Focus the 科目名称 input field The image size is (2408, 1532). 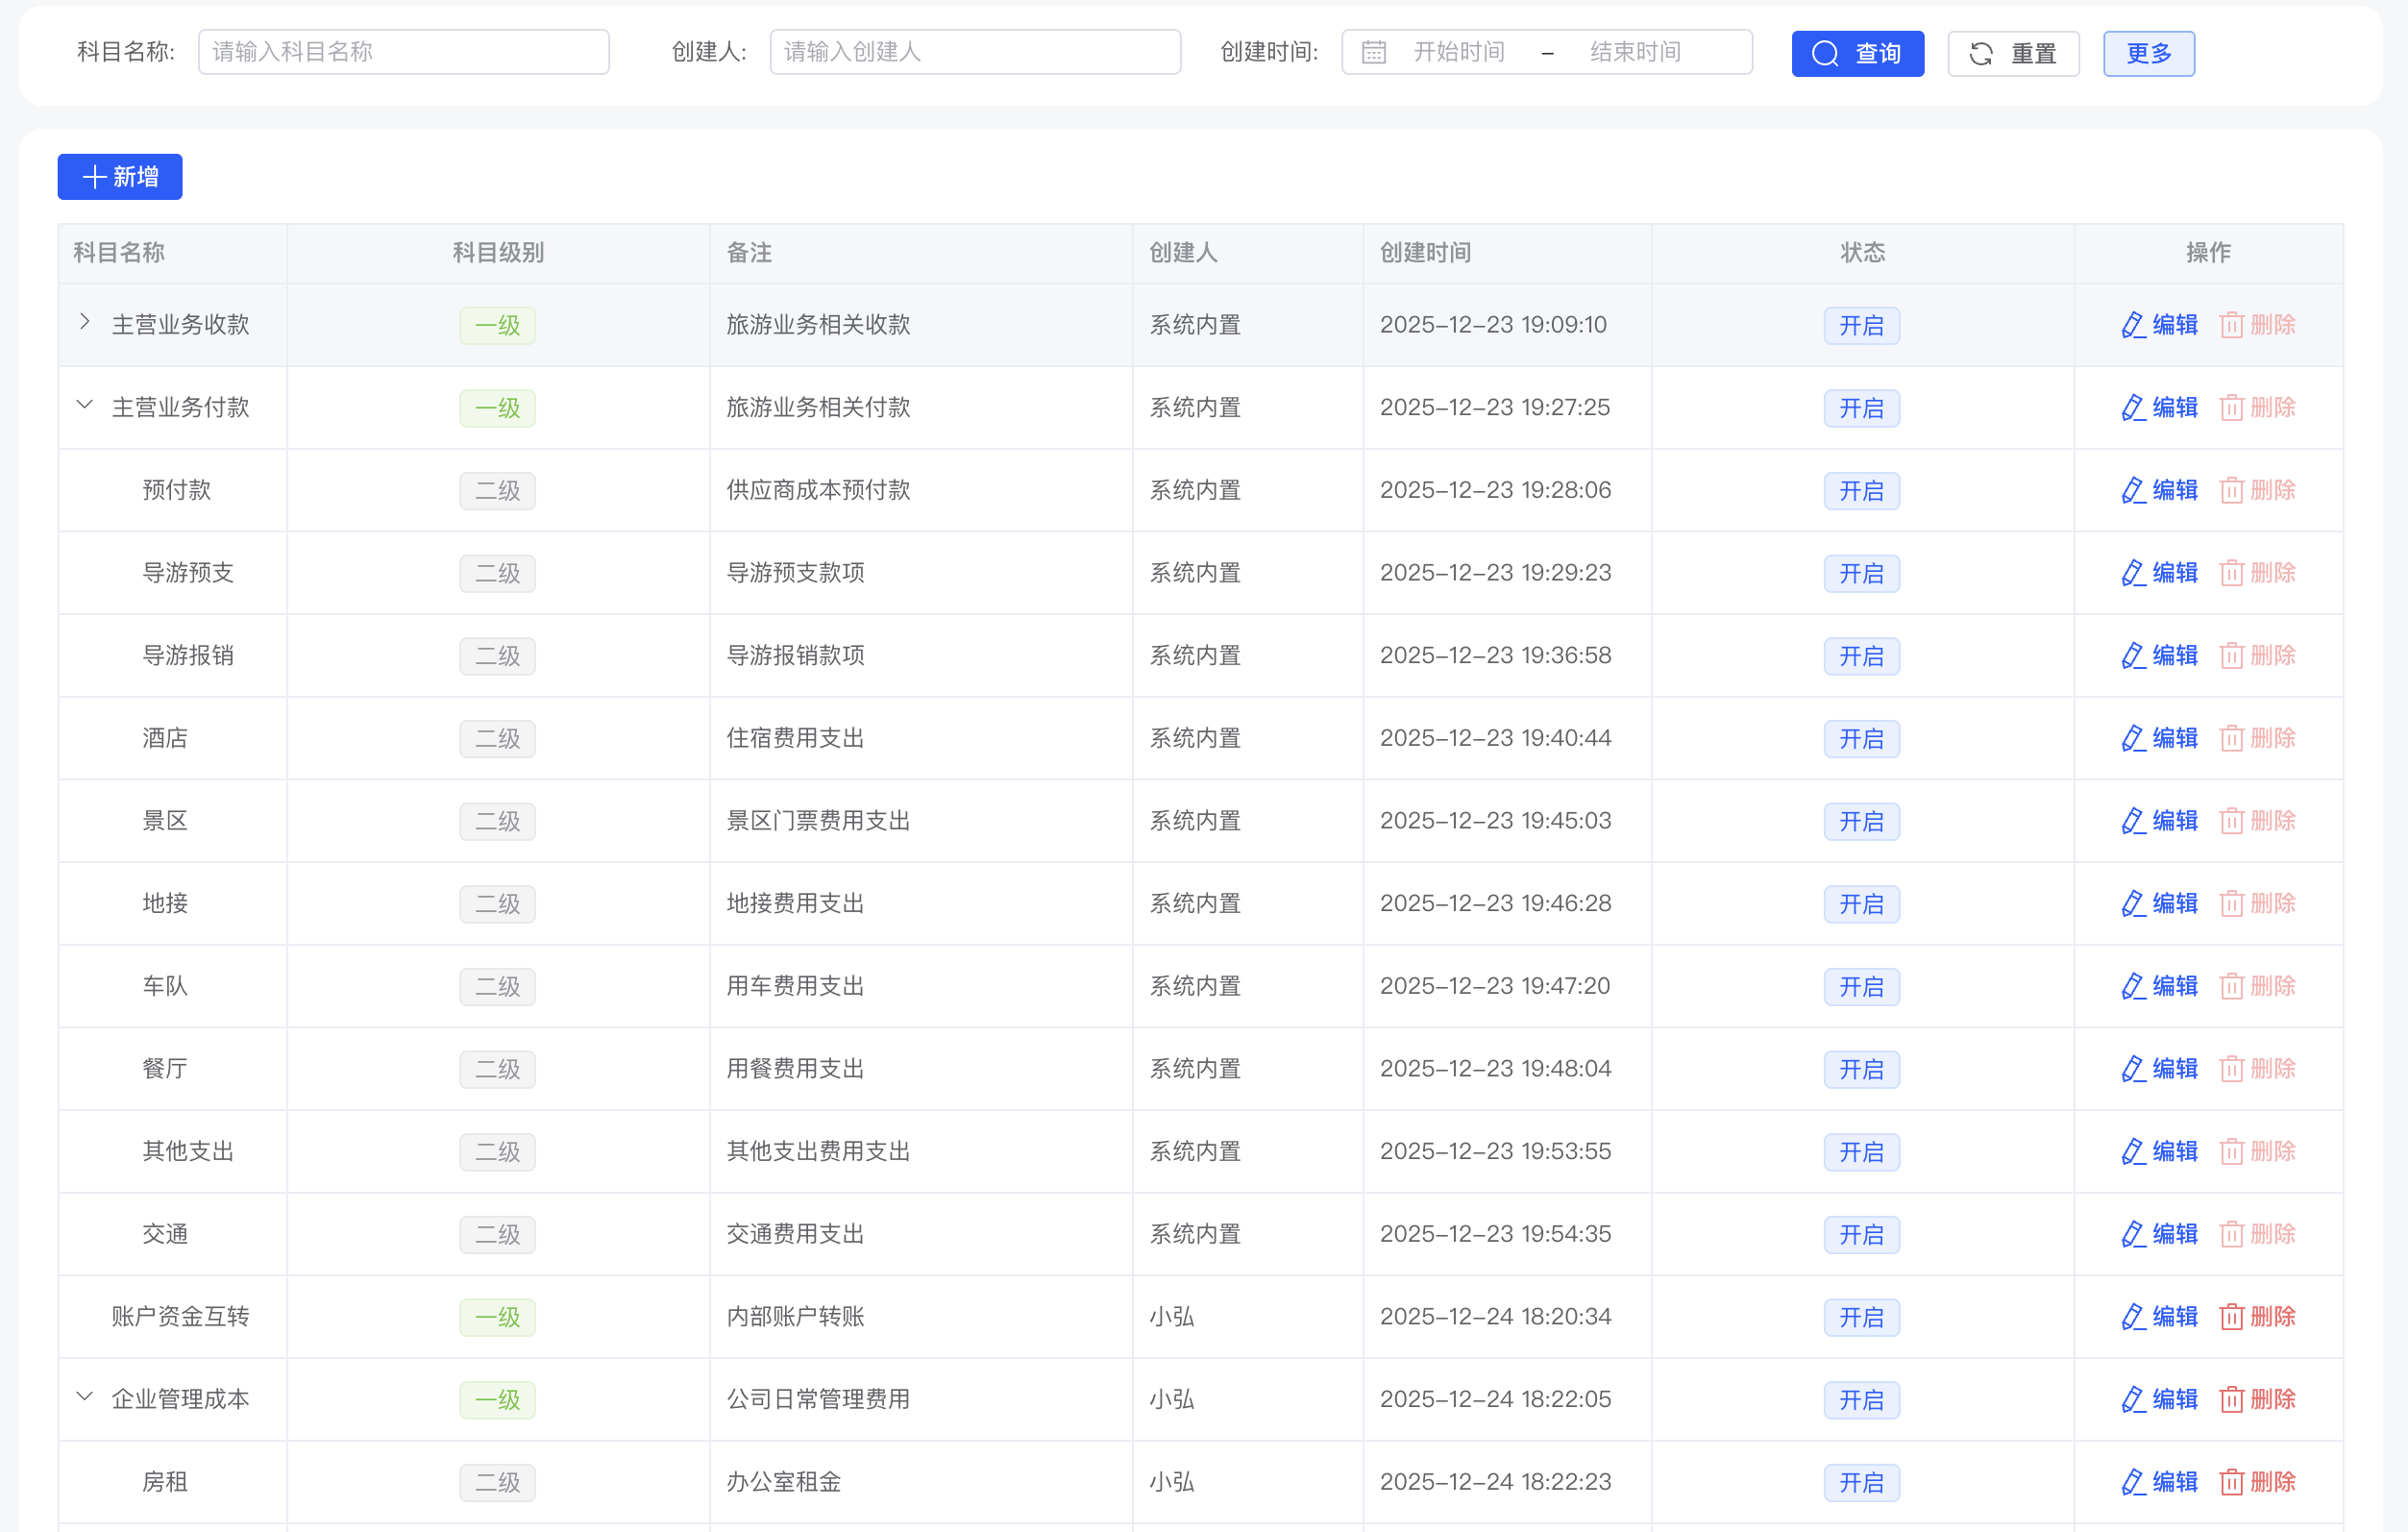[x=403, y=52]
